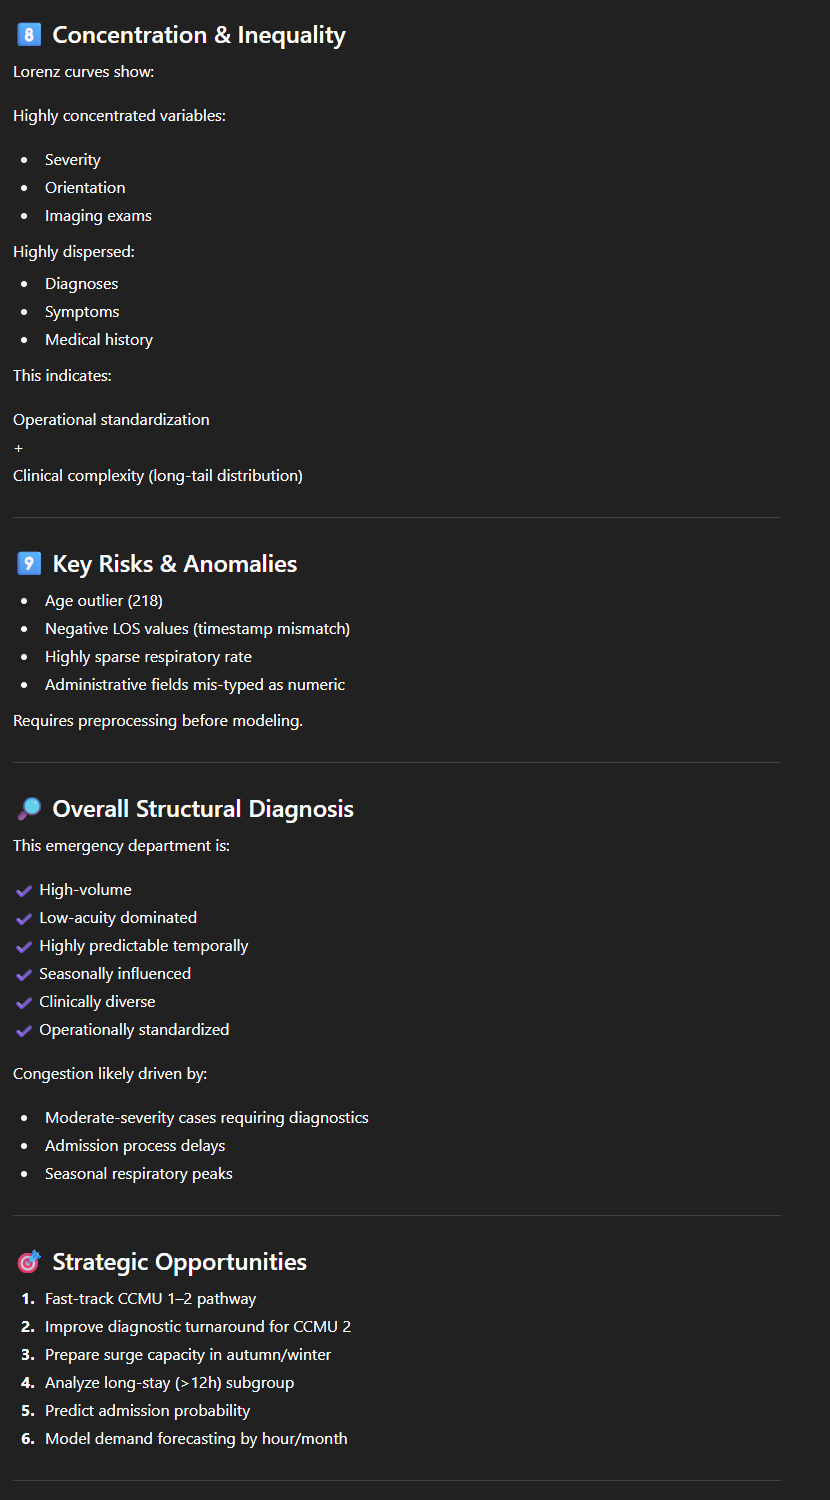Image resolution: width=830 pixels, height=1500 pixels.
Task: Click the number 8 keycap emoji icon
Action: click(x=28, y=35)
